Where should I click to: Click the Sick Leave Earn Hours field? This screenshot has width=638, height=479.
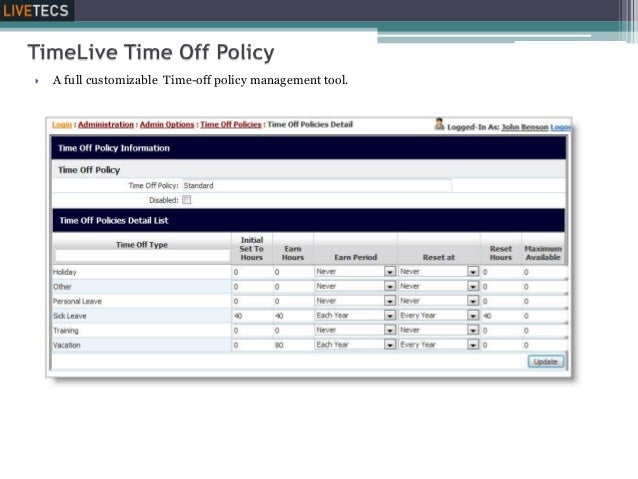pos(293,316)
